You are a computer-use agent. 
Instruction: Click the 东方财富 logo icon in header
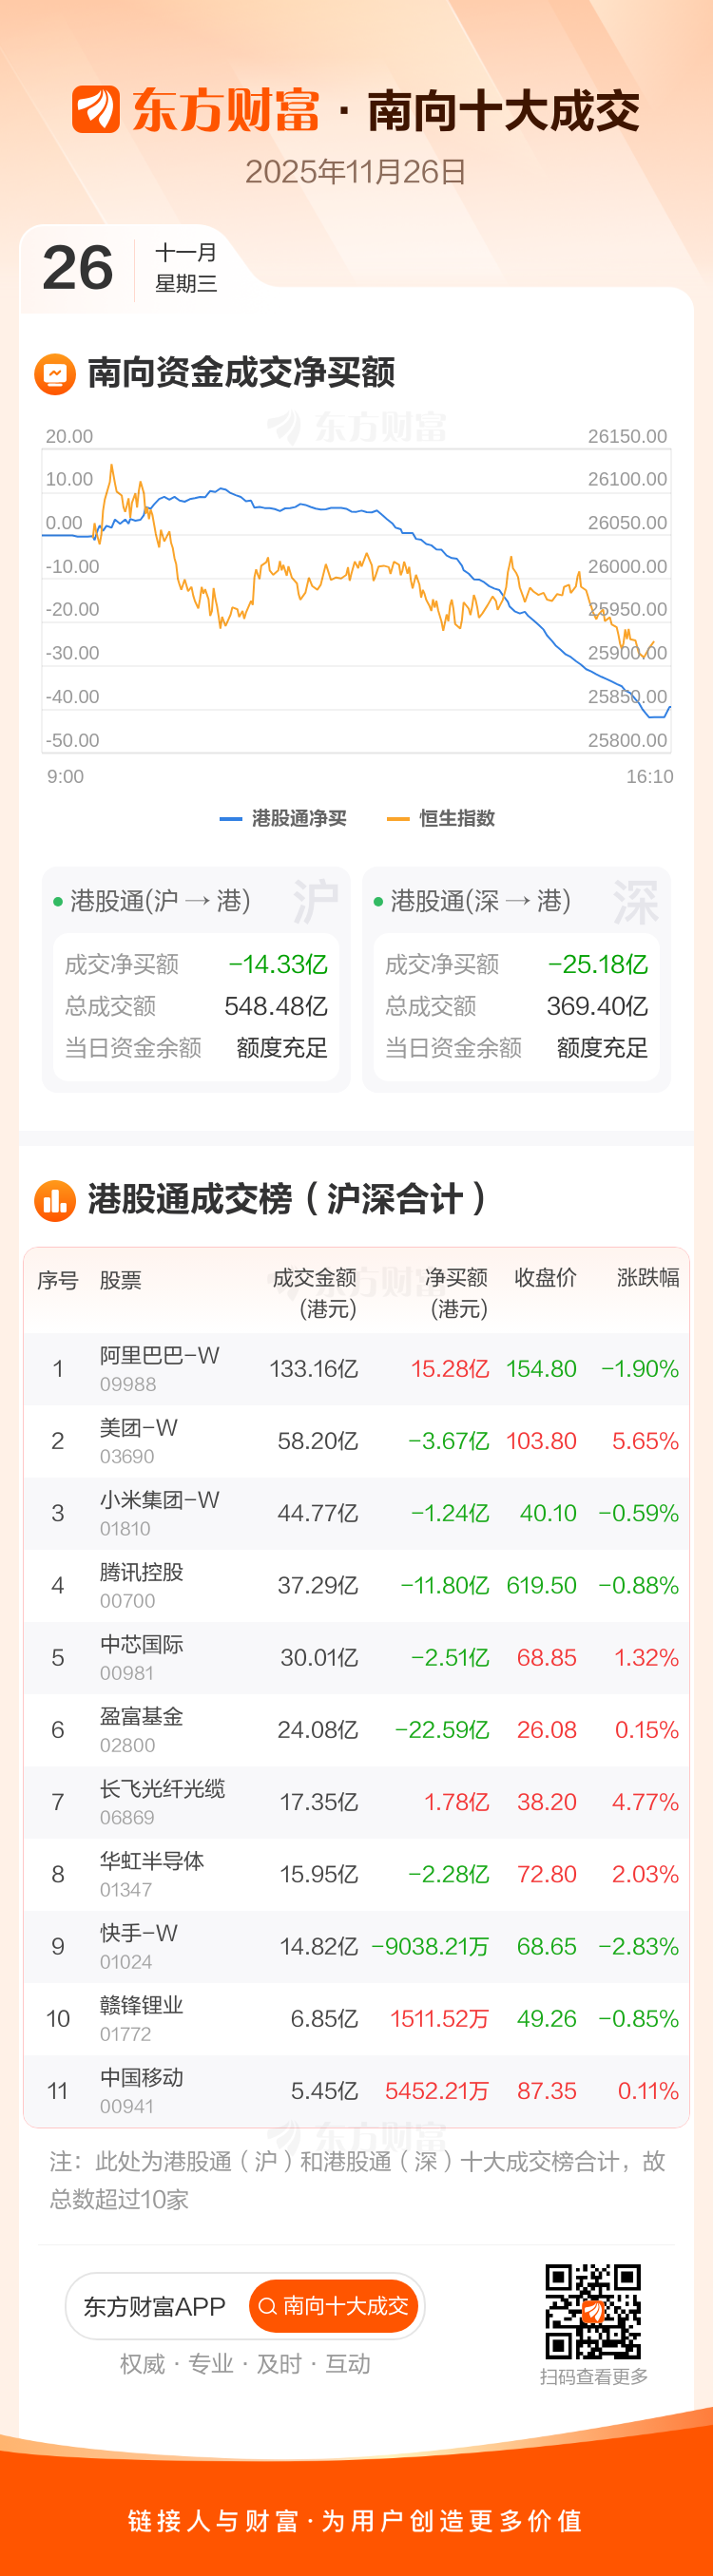tap(96, 109)
